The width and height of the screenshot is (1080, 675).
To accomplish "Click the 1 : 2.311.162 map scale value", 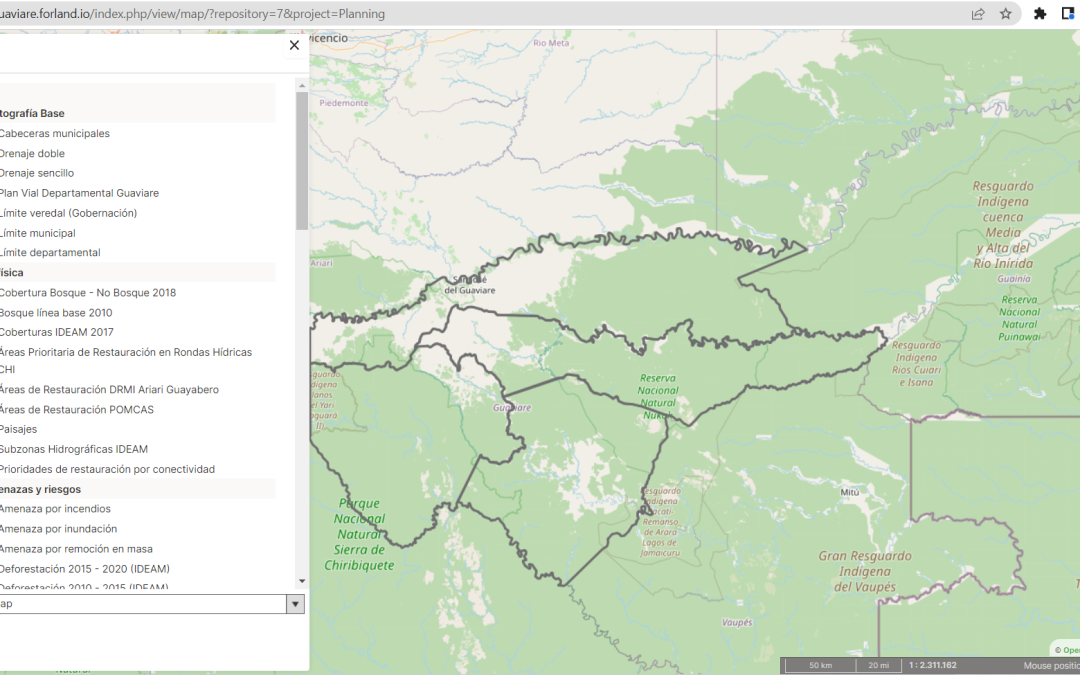I will pos(933,665).
